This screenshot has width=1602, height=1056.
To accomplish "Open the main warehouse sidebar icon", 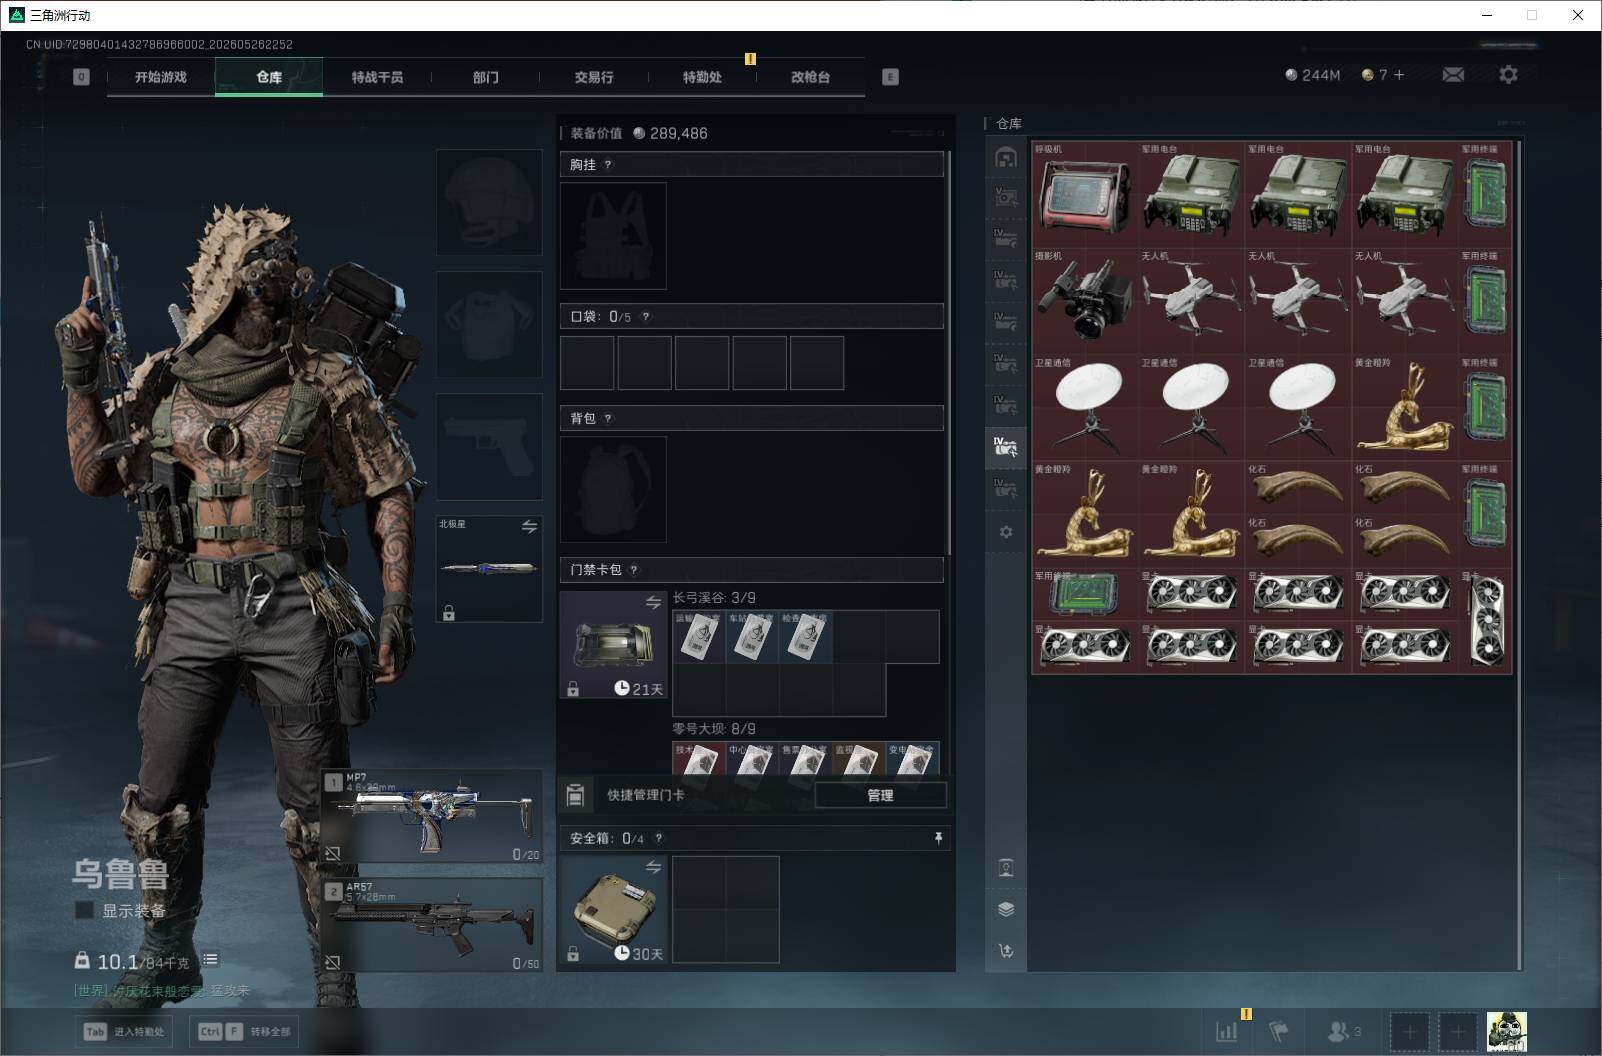I will [x=1006, y=157].
